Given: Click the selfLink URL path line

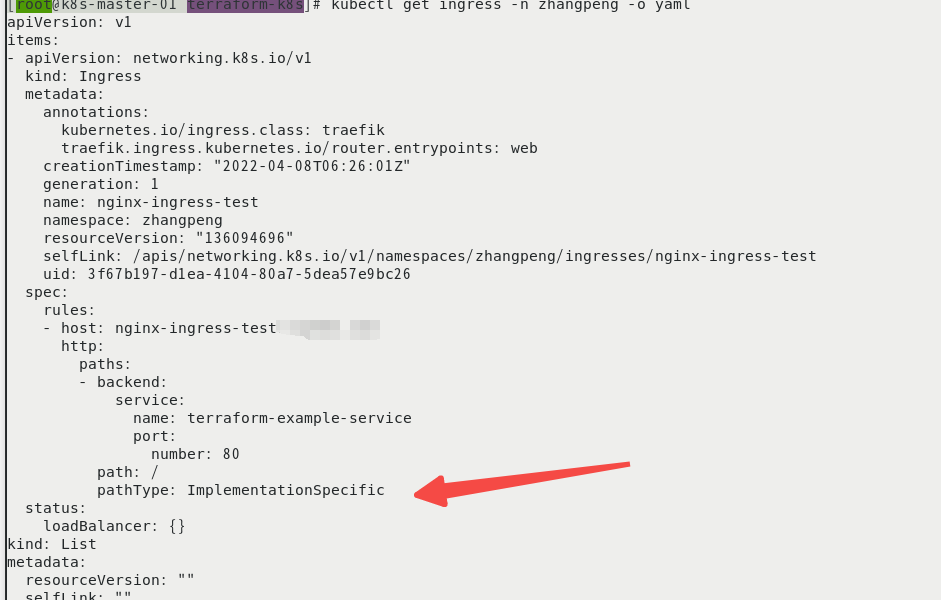Looking at the screenshot, I should tap(430, 256).
